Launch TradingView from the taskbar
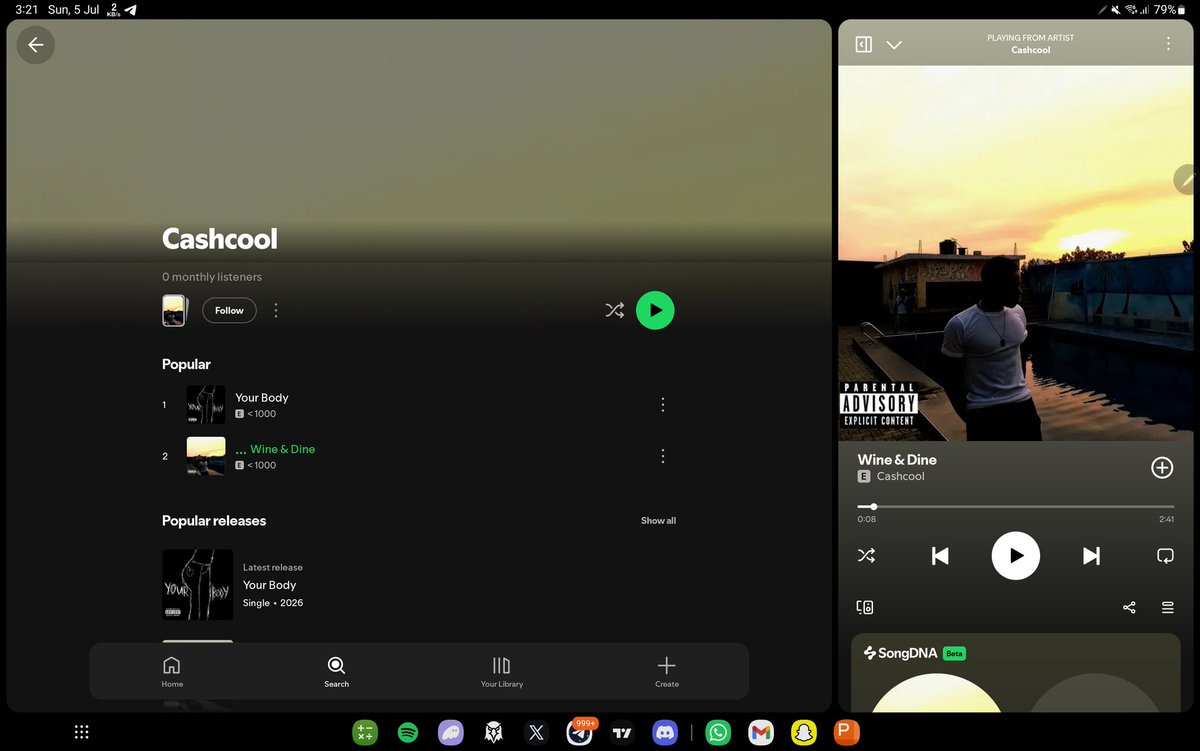The image size is (1200, 751). click(x=623, y=733)
